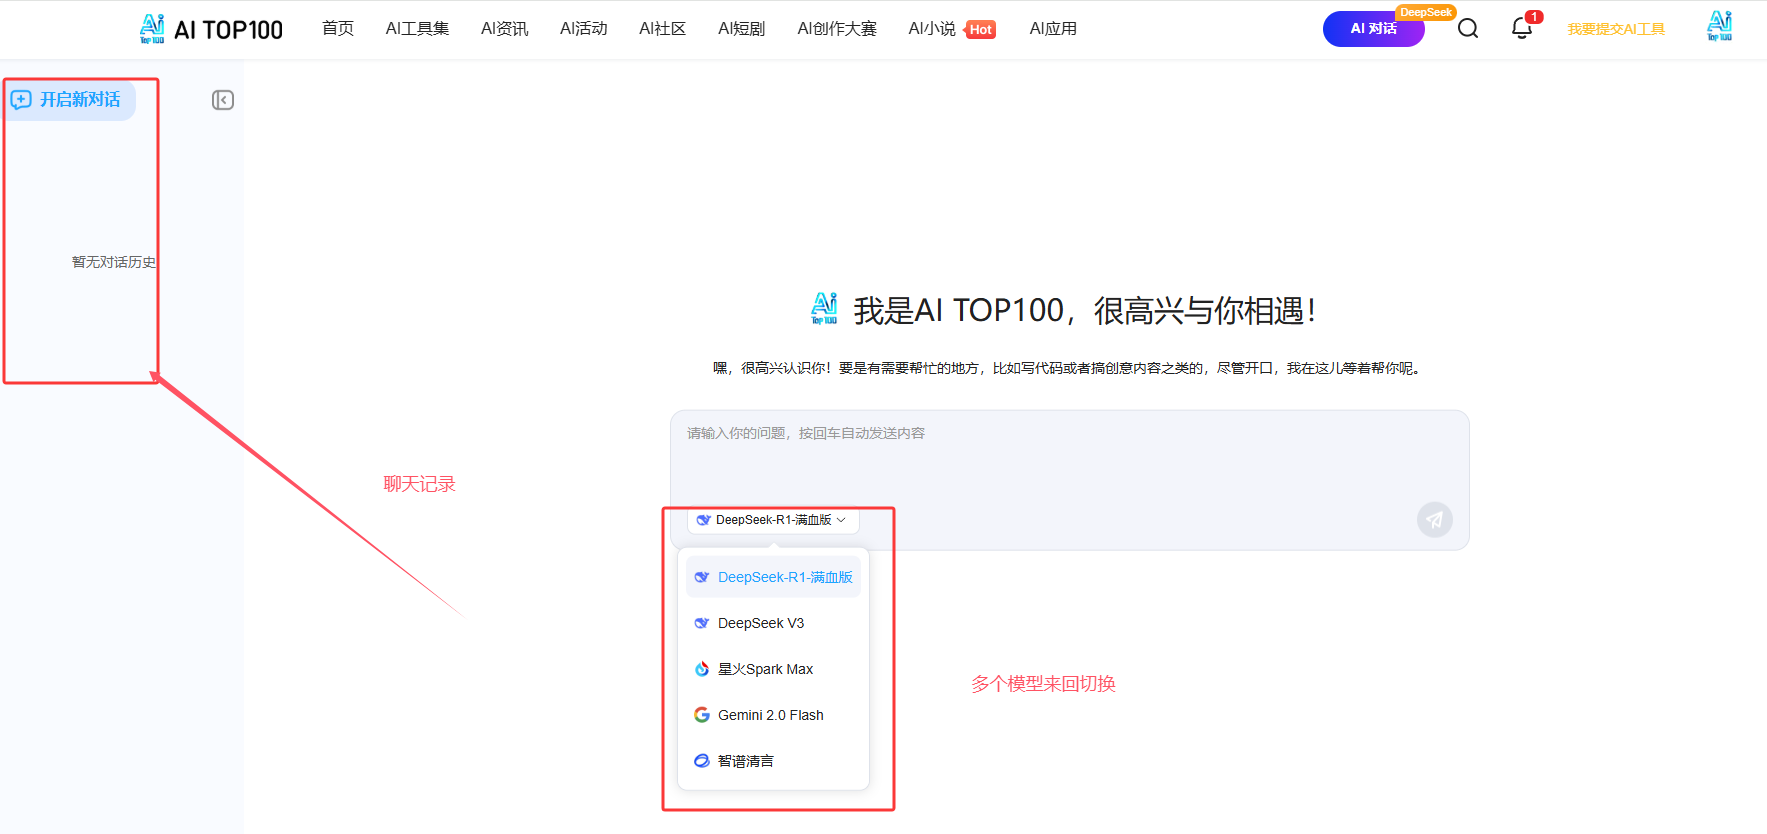Open the AI创作大赛 menu item
This screenshot has width=1767, height=834.
pos(836,29)
